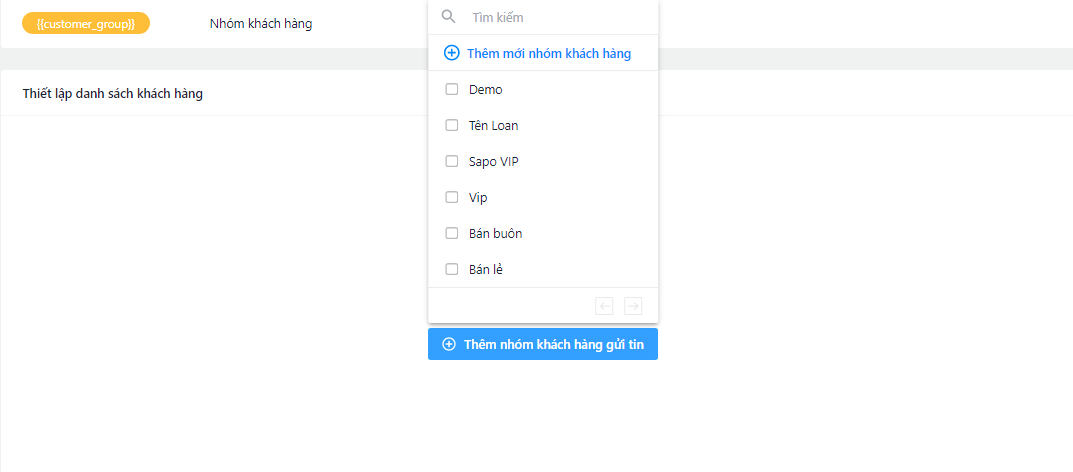
Task: Toggle the Vip group checkbox
Action: (452, 197)
